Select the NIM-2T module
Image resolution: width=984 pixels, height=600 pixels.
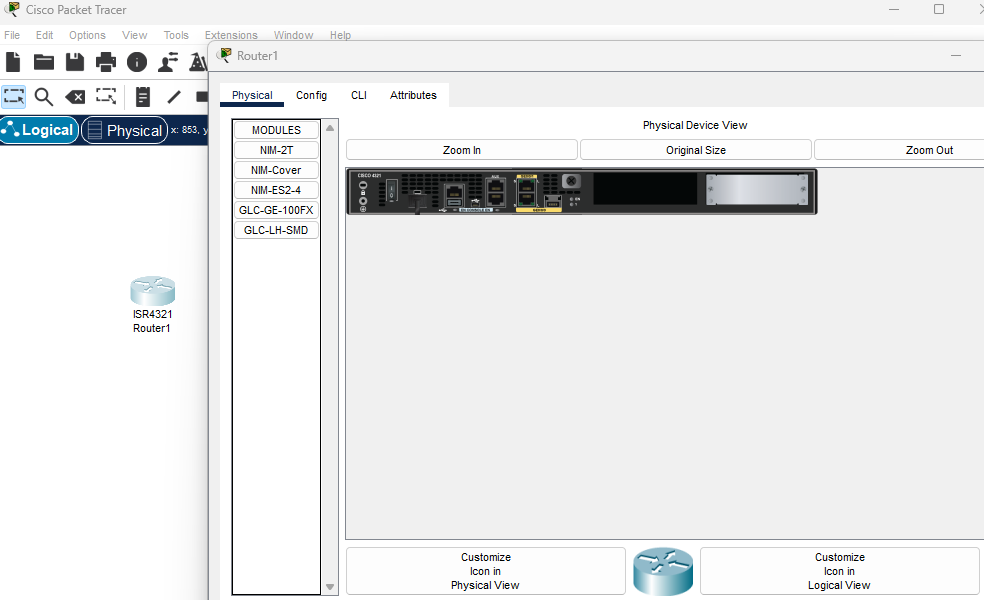[x=276, y=150]
